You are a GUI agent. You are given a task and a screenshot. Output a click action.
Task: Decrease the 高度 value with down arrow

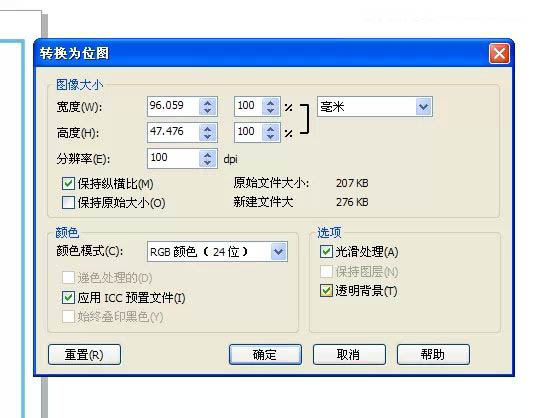click(207, 137)
